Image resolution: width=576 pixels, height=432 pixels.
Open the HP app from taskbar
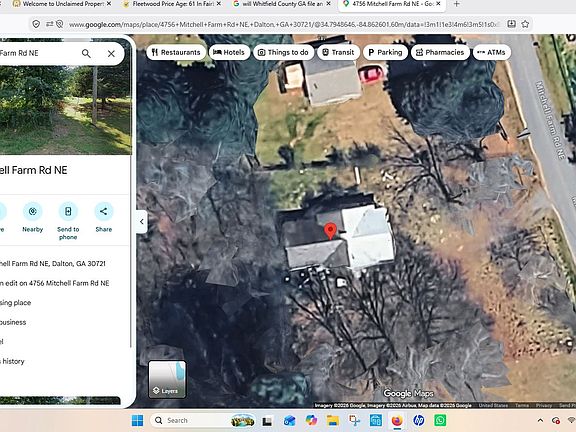[x=419, y=420]
